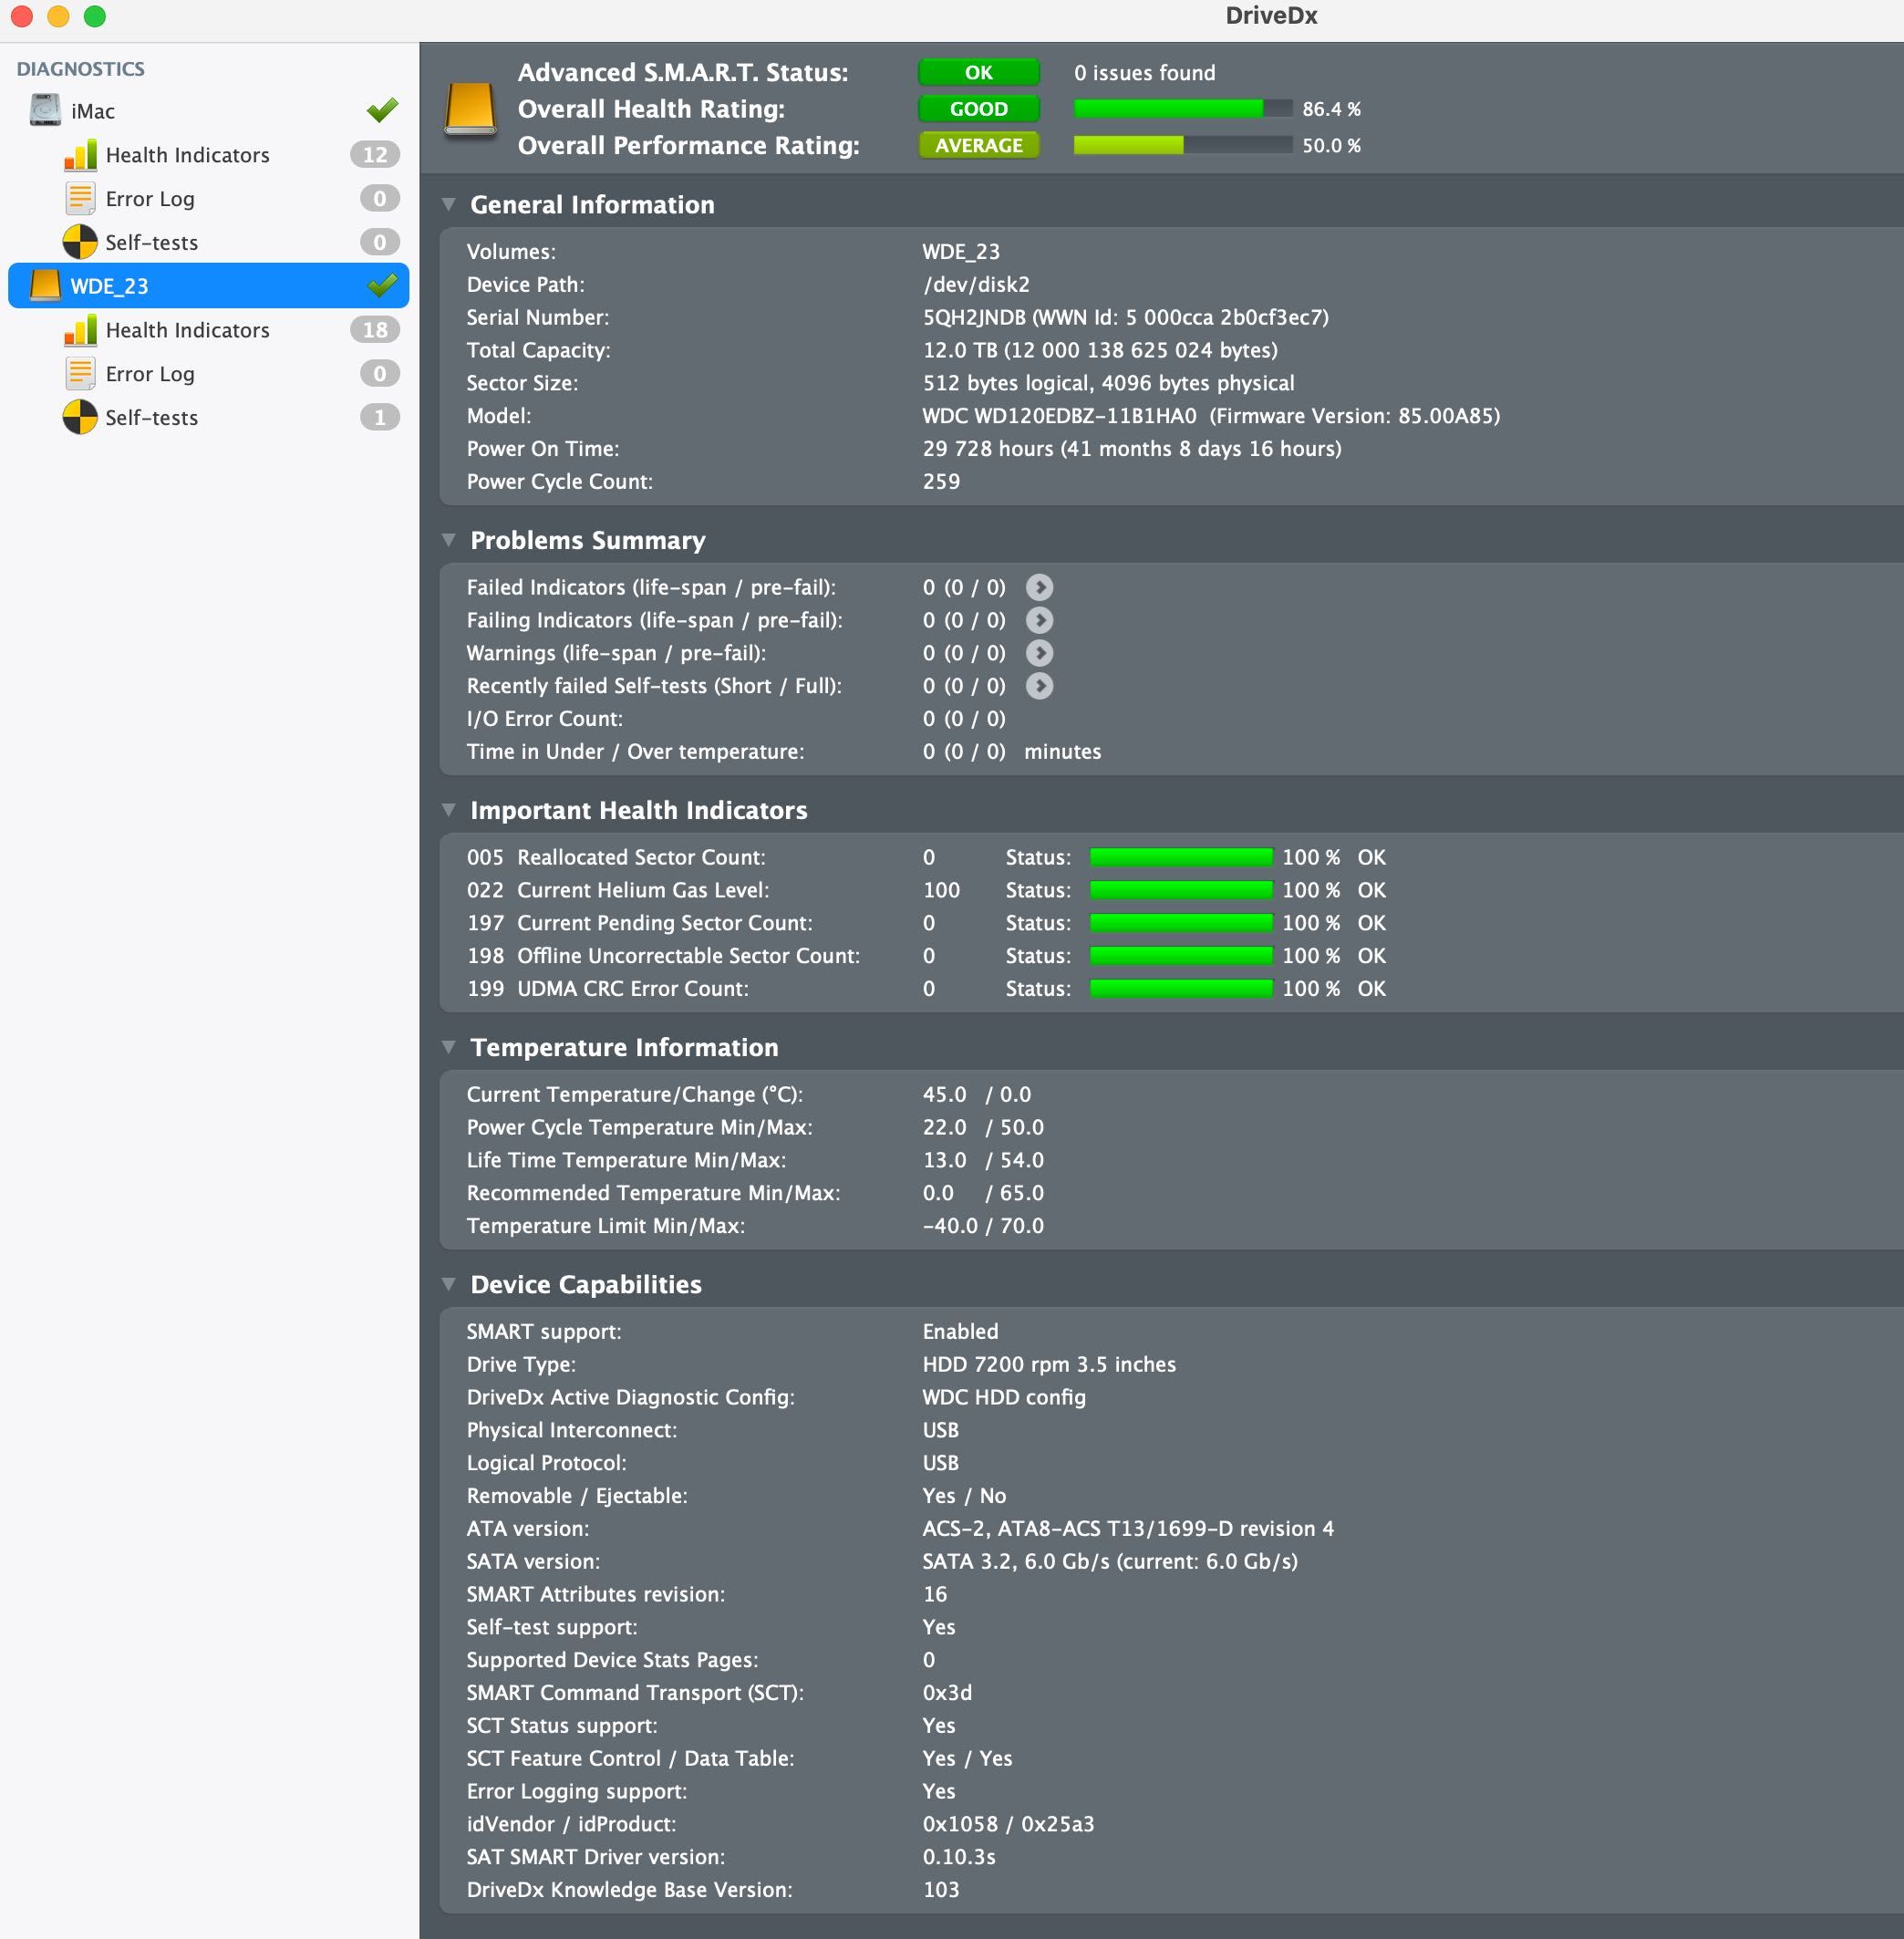1904x1939 pixels.
Task: Click the model WDC WD120EDBZ-11B1HA0 value
Action: 1211,416
